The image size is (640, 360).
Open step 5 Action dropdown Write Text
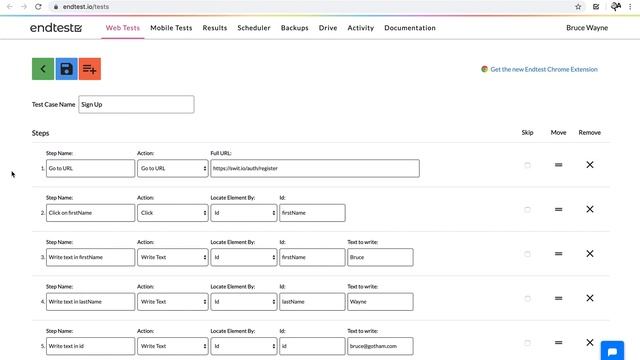coord(173,346)
